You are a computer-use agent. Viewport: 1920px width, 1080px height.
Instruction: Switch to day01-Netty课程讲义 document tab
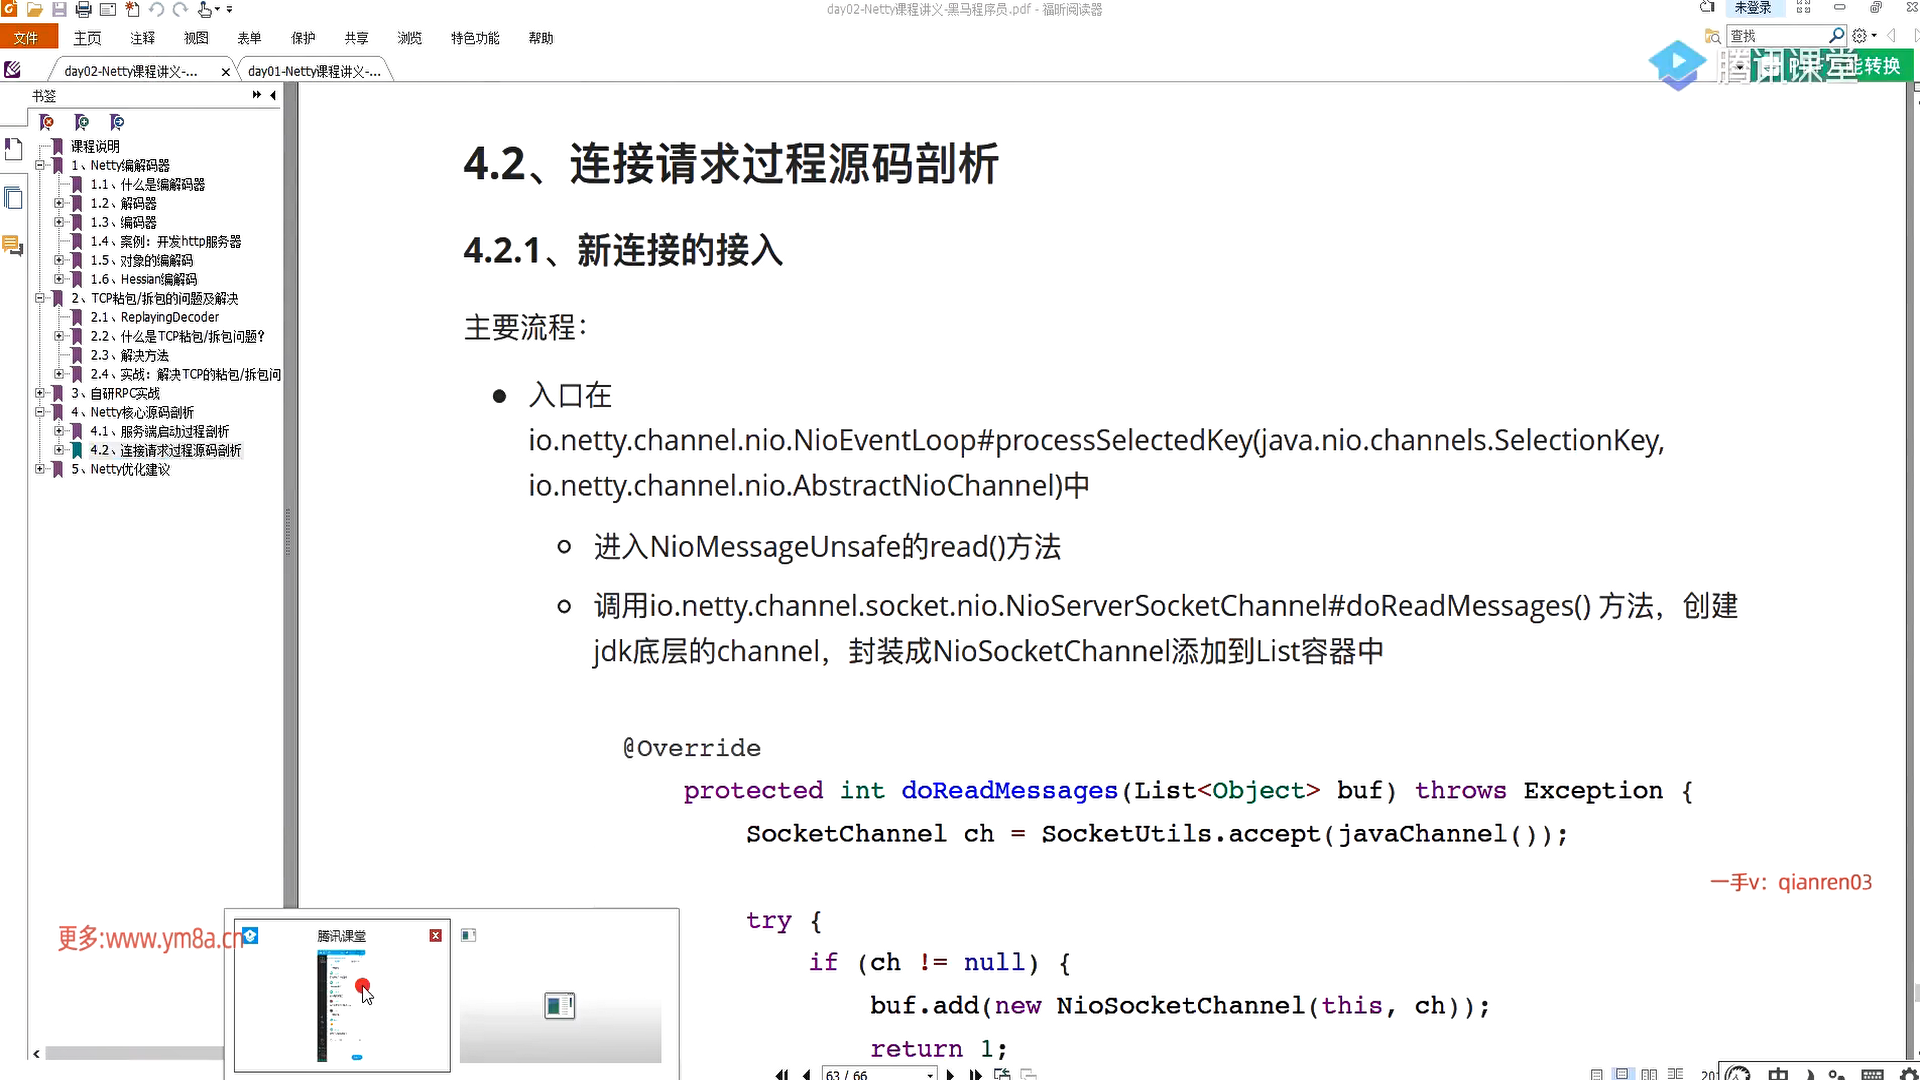click(x=314, y=71)
